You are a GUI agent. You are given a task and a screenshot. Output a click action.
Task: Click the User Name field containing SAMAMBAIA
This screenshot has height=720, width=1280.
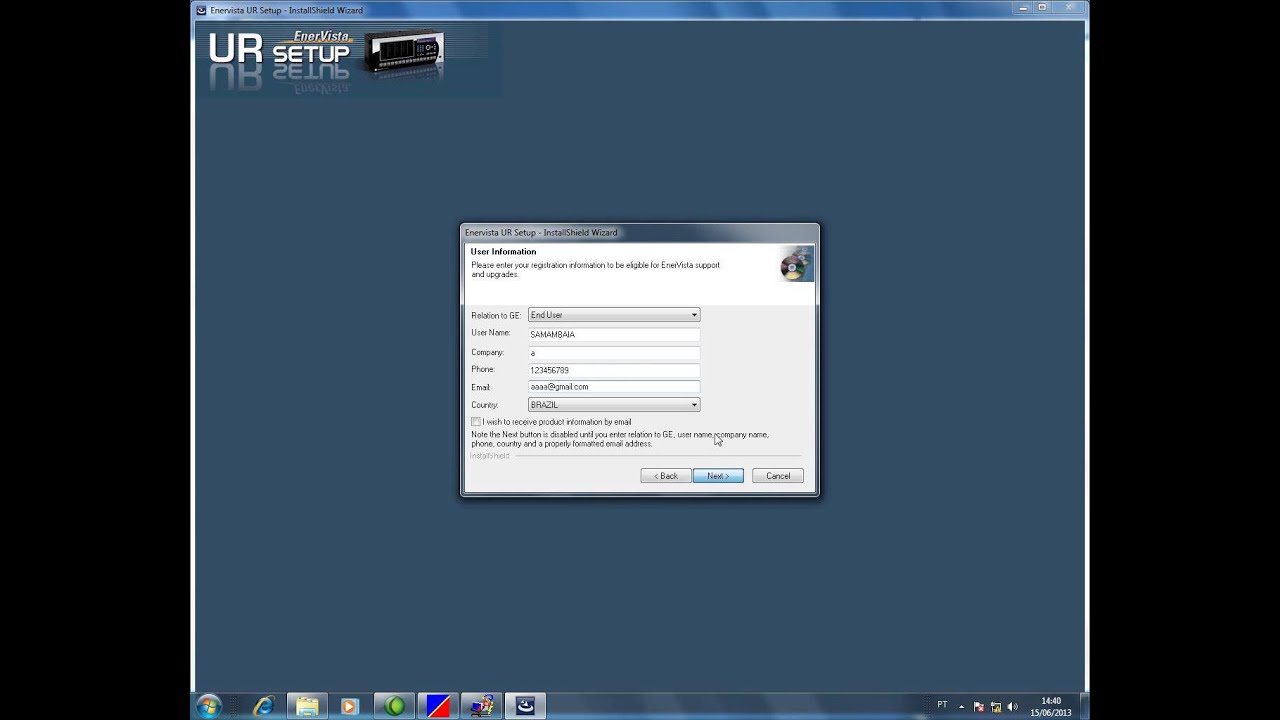tap(614, 334)
